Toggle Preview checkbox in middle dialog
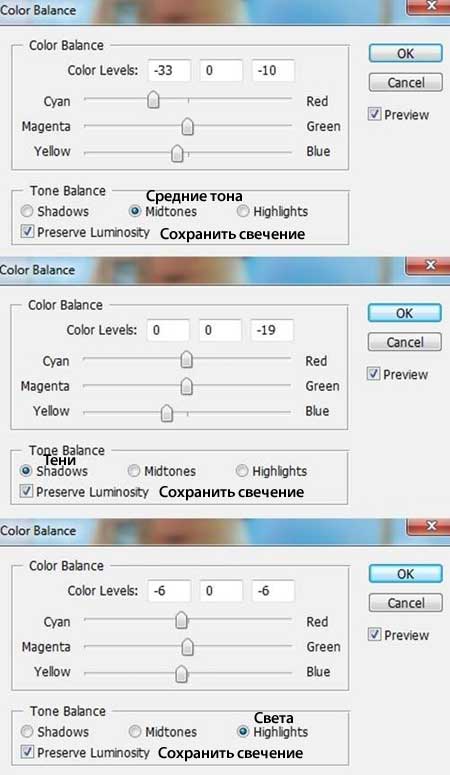This screenshot has height=775, width=450. click(x=373, y=374)
